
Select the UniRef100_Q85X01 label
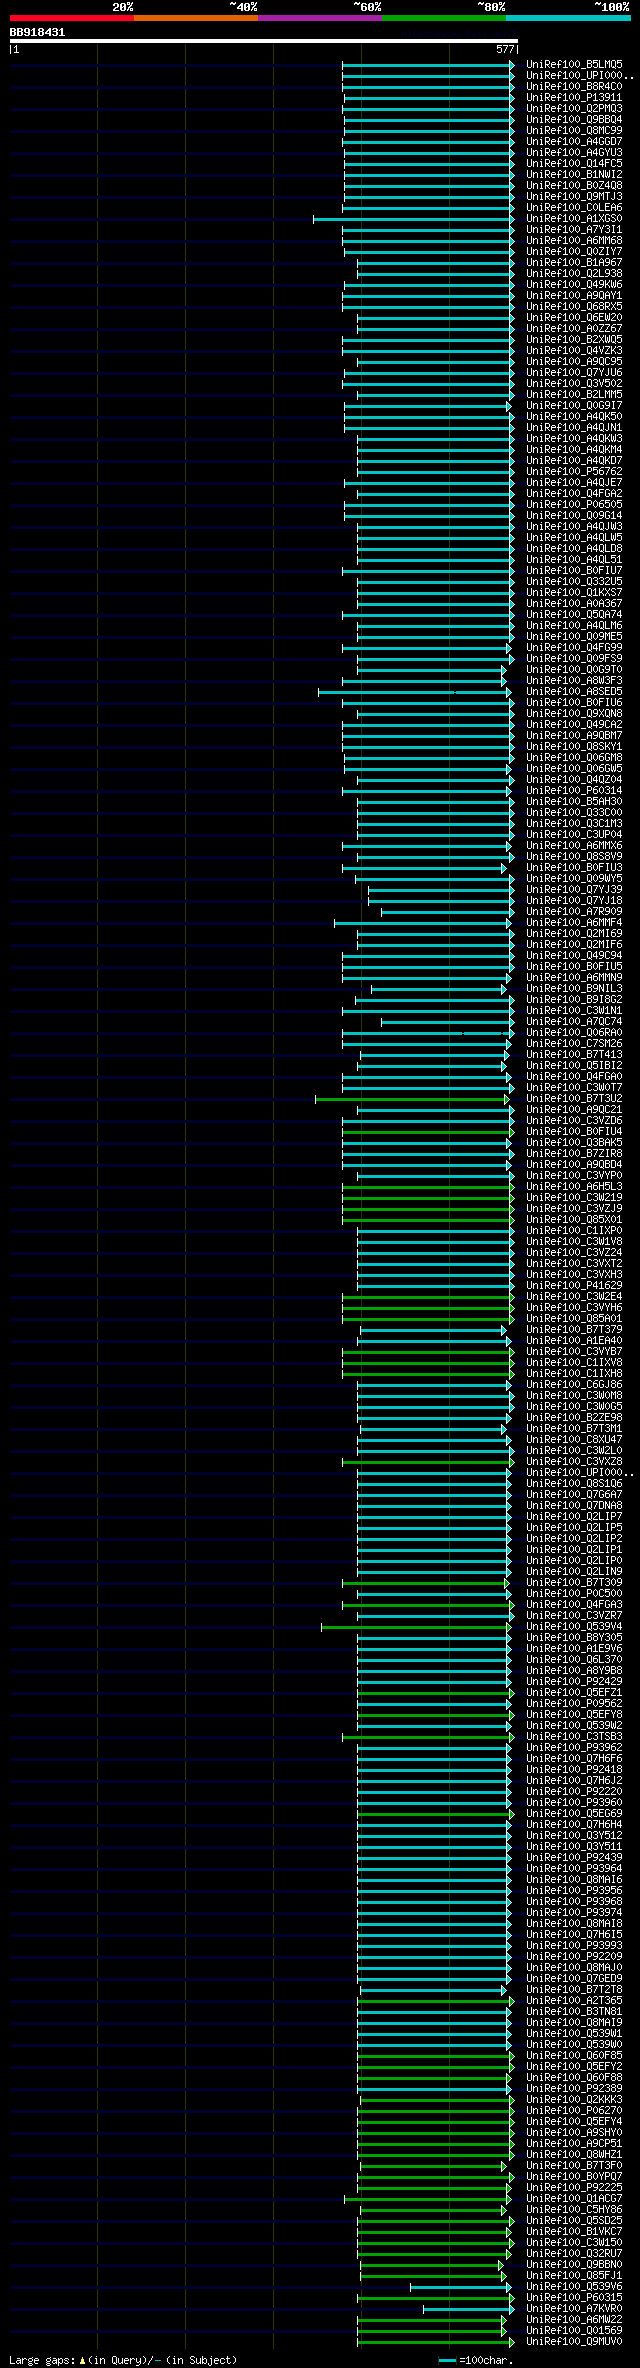(x=574, y=1219)
